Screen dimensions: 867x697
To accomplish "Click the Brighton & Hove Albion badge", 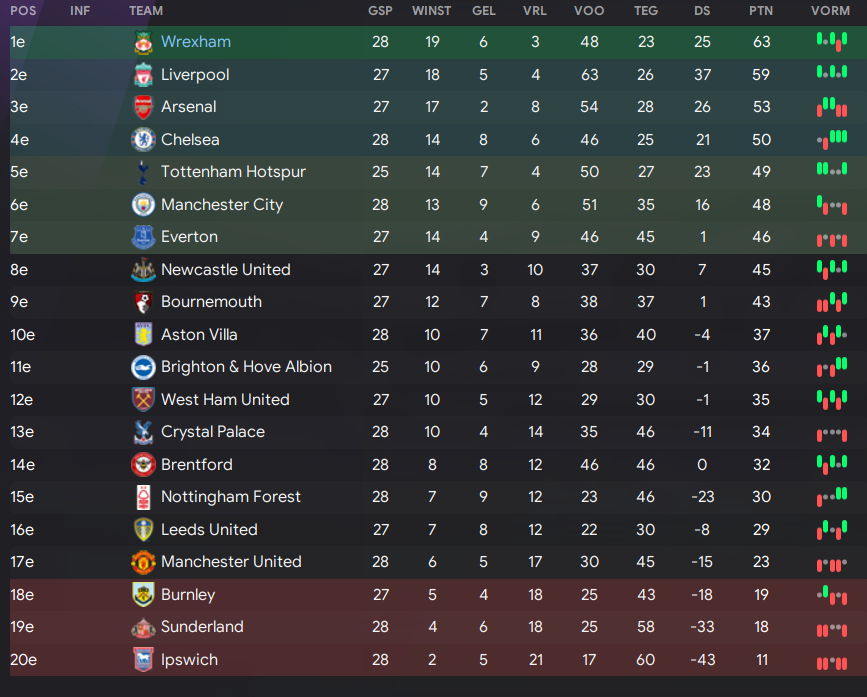I will pyautogui.click(x=143, y=367).
